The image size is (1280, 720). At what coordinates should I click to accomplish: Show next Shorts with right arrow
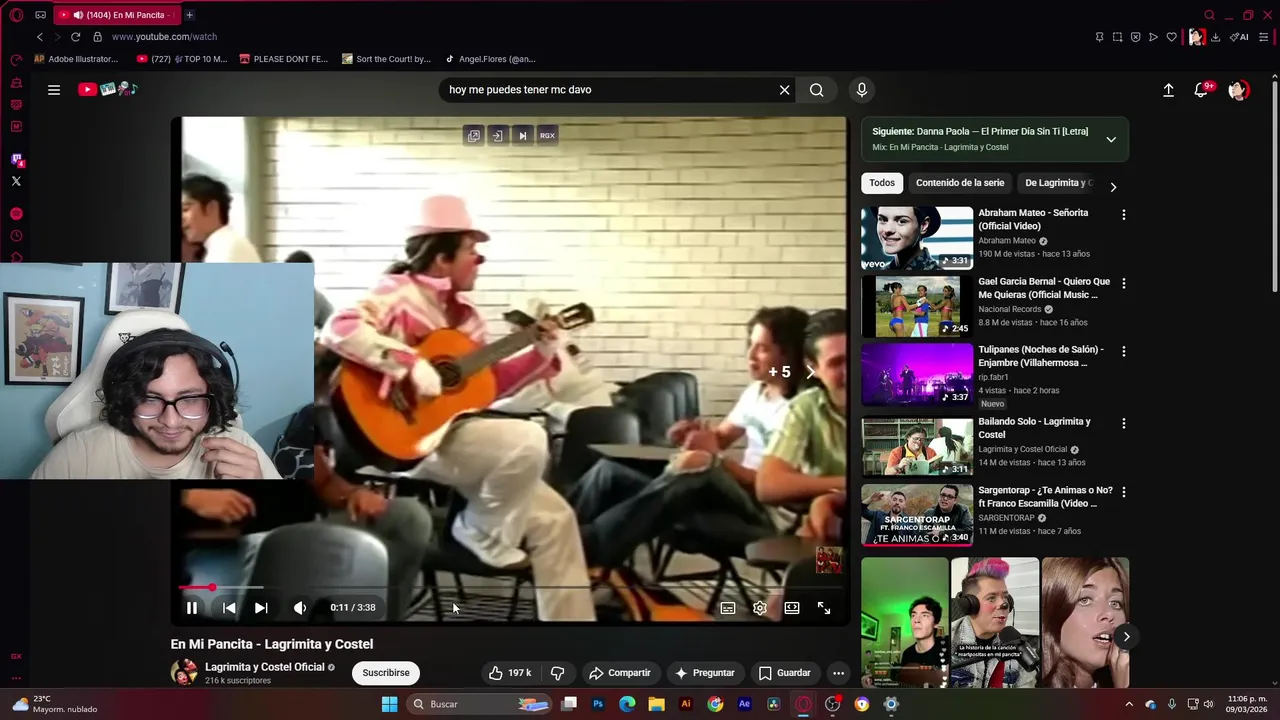pos(1126,637)
